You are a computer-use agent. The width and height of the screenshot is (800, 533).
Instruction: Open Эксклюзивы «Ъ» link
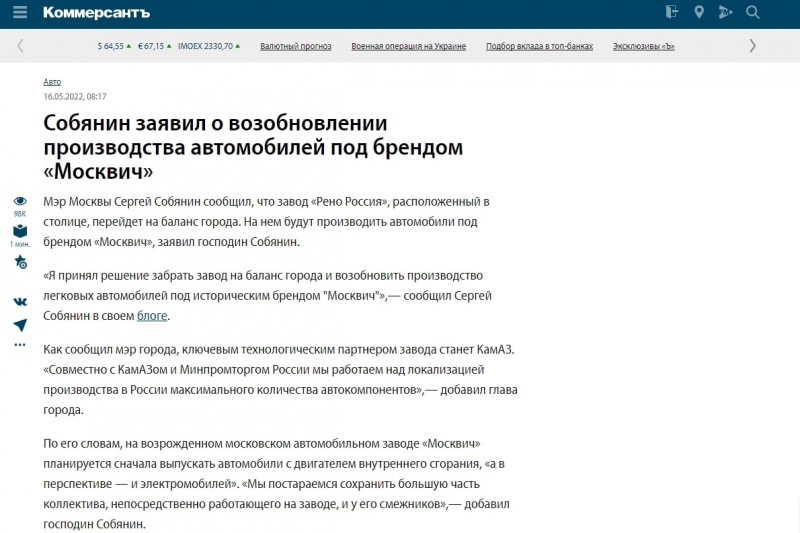tap(643, 46)
